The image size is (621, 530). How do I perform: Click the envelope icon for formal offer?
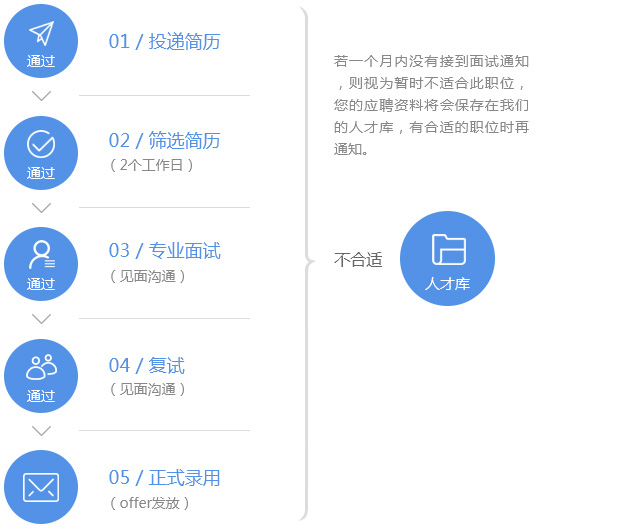point(41,487)
